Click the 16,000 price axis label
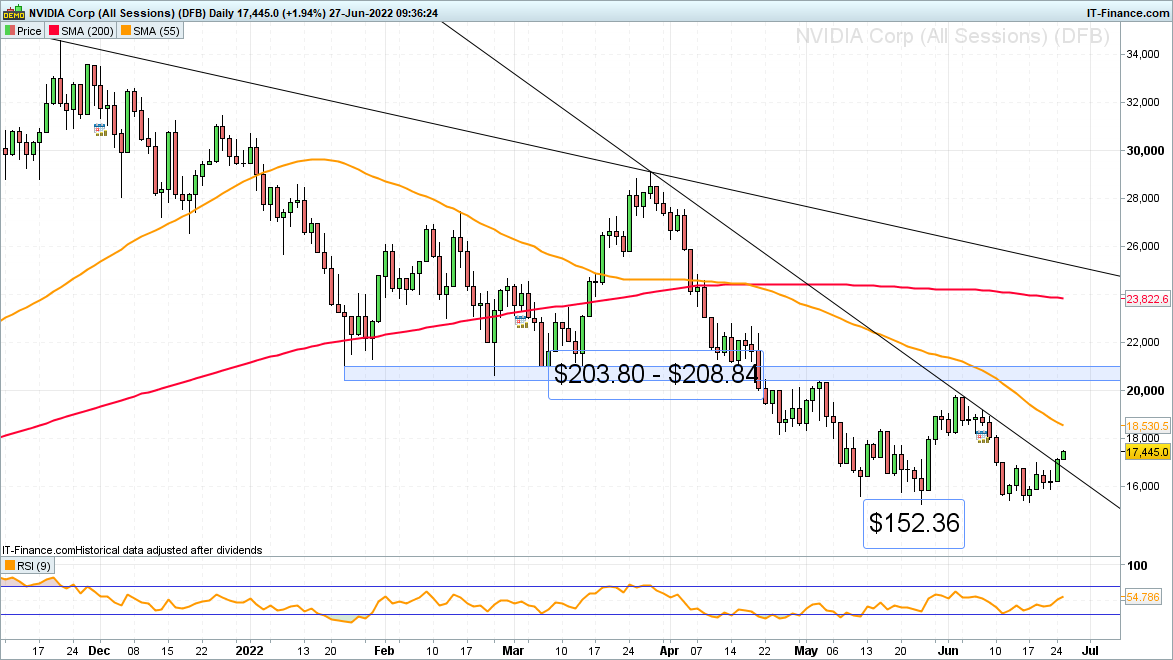Image resolution: width=1173 pixels, height=660 pixels. (1145, 486)
